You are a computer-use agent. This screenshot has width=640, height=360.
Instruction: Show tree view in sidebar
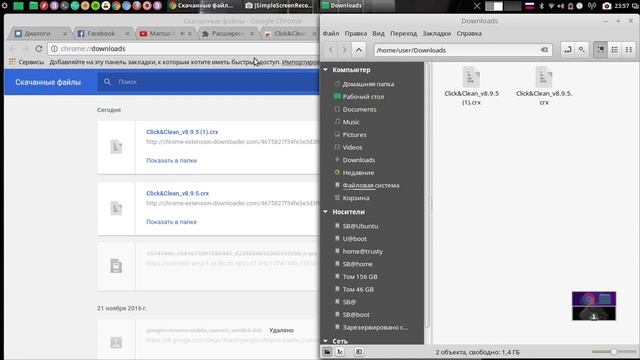point(340,351)
